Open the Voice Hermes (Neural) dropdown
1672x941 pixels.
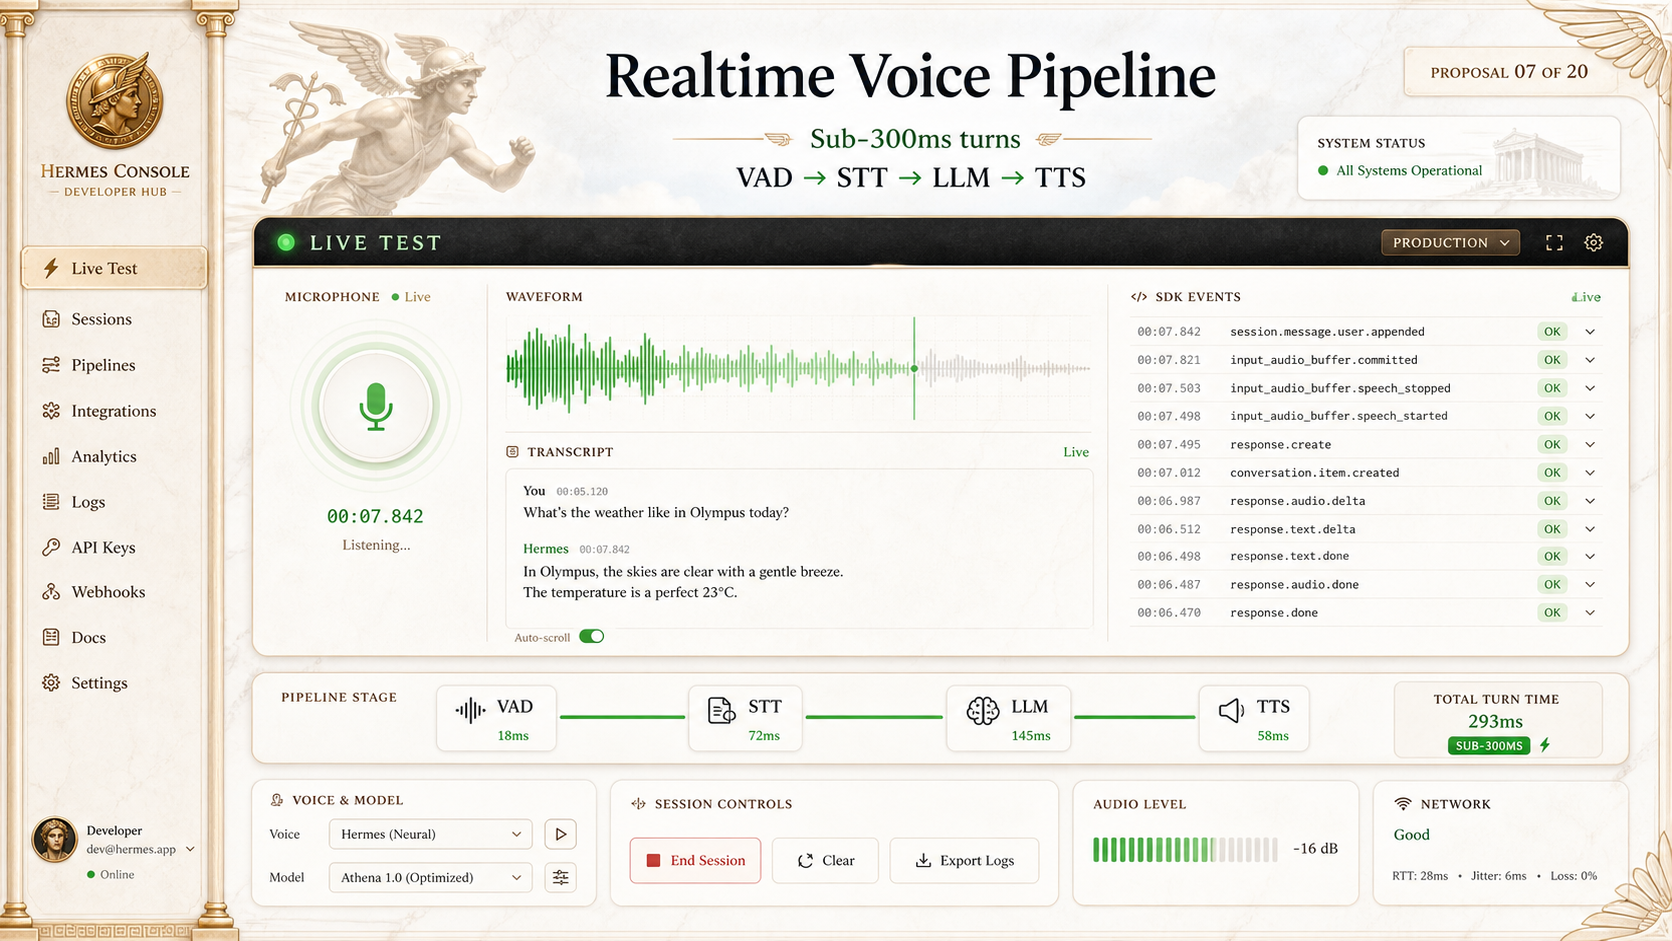coord(430,834)
